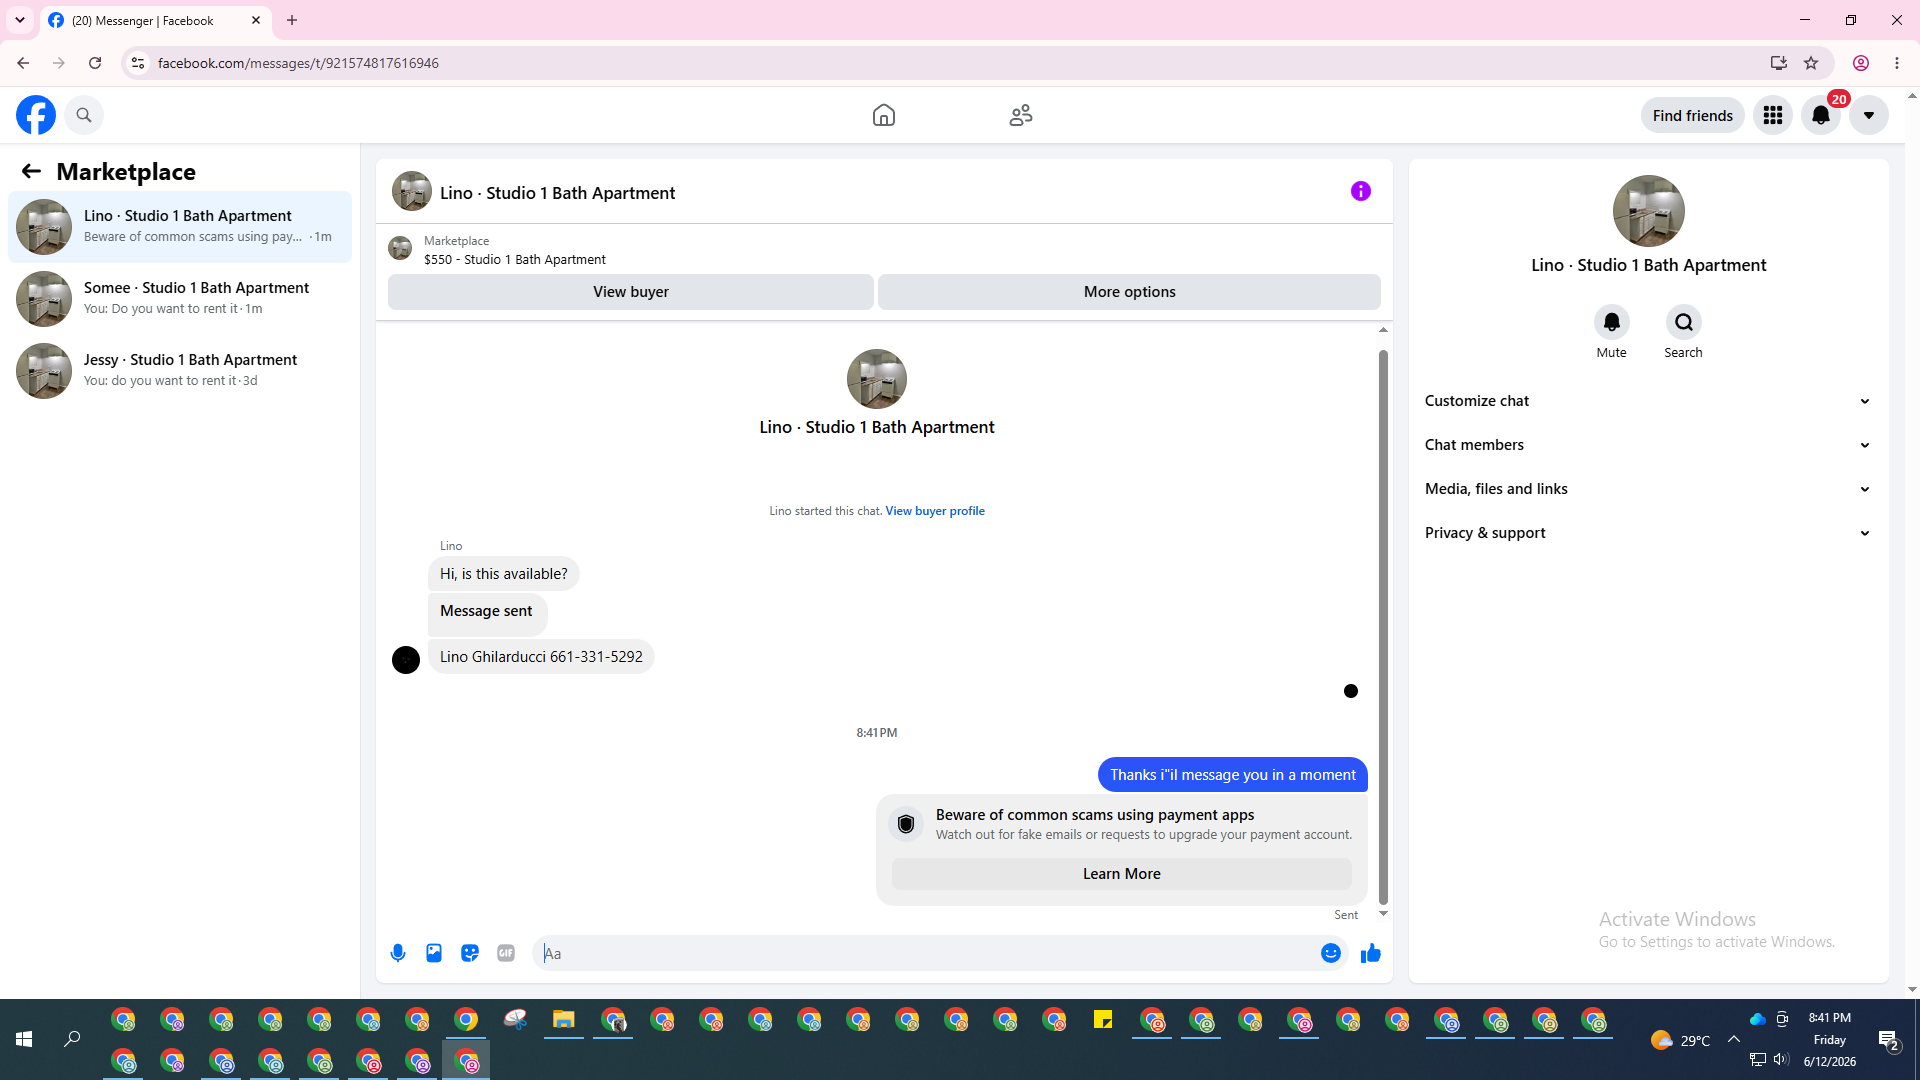Close the Messenger browser tab
Screen dimensions: 1920x1080
pyautogui.click(x=256, y=20)
